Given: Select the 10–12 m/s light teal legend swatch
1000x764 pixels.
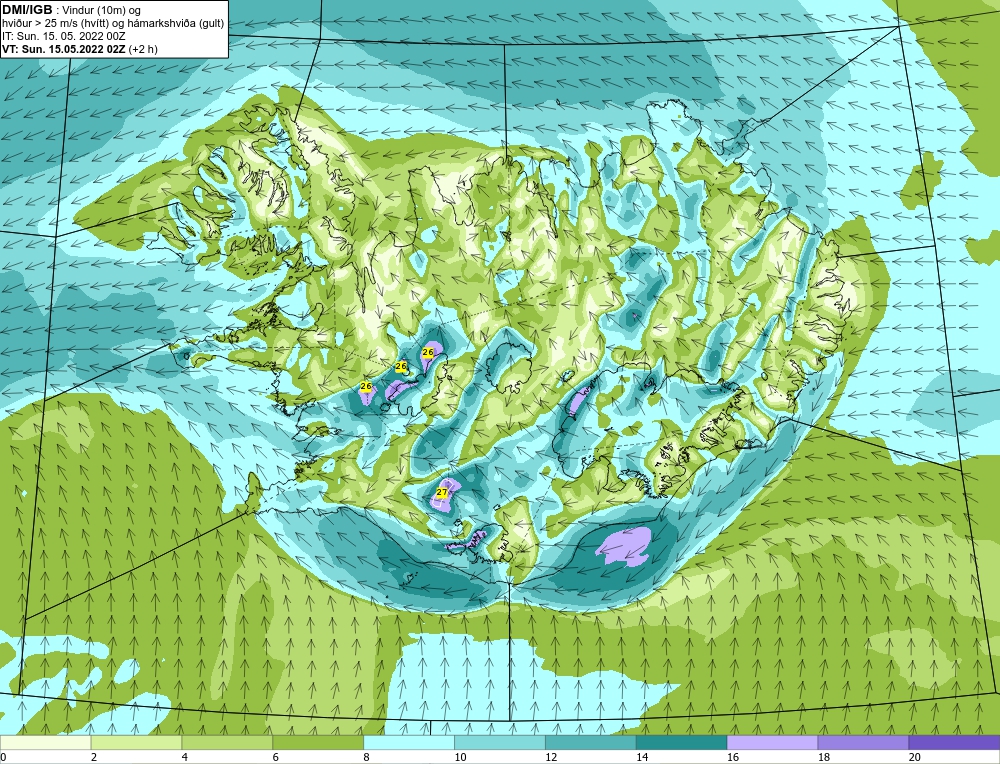Looking at the screenshot, I should (x=500, y=743).
